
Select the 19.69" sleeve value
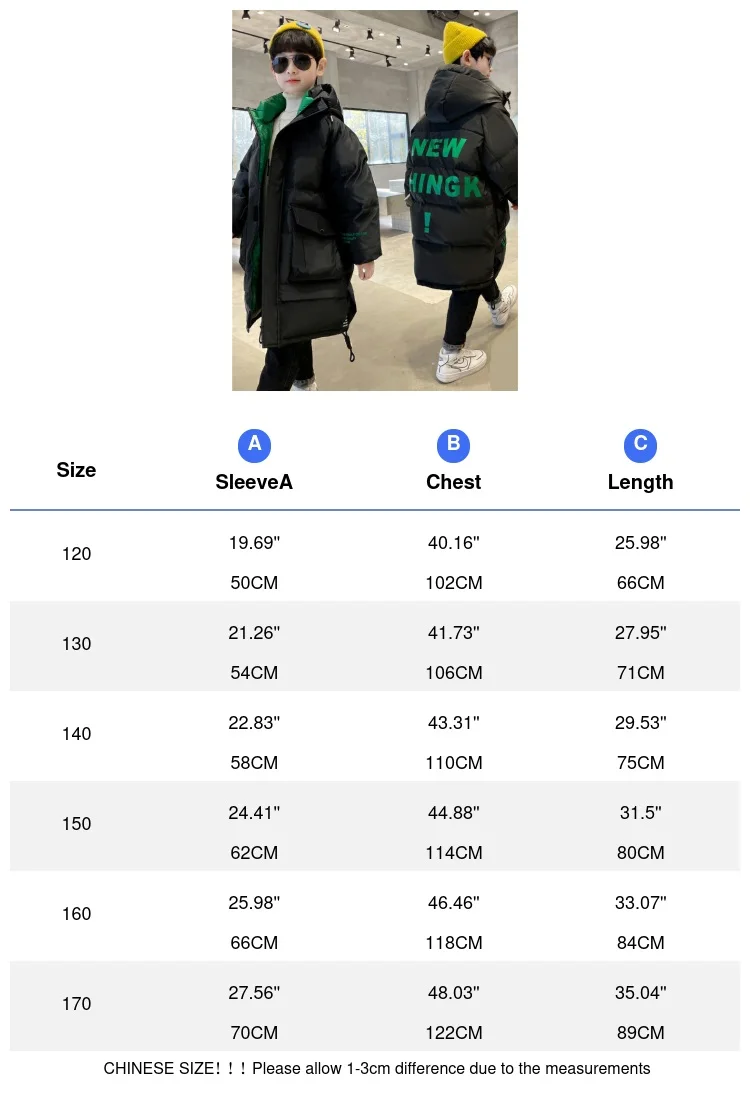point(254,543)
